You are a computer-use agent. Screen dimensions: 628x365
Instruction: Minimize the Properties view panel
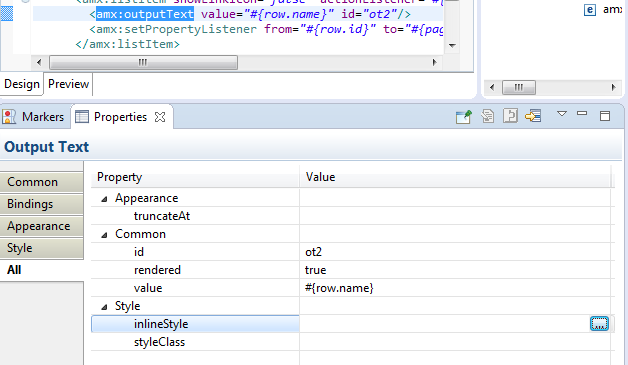coord(582,114)
